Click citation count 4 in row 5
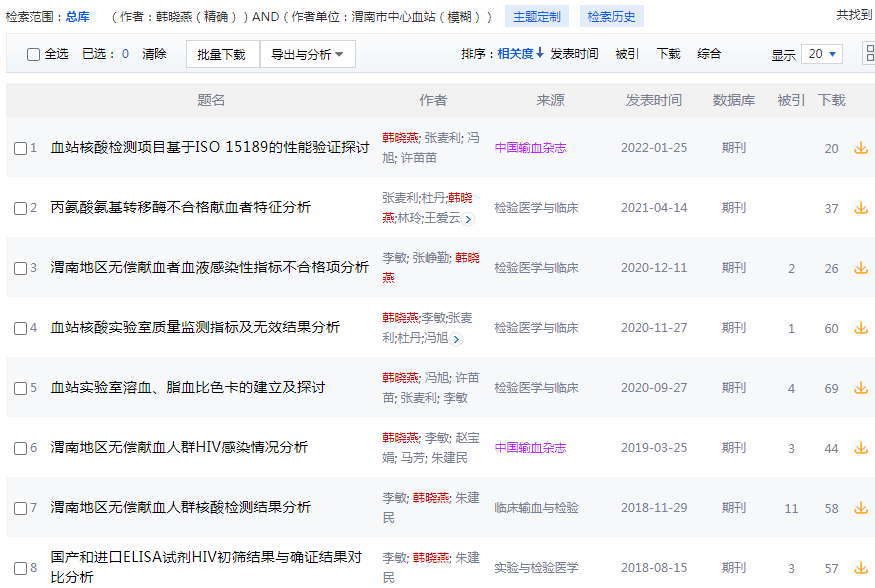The height and width of the screenshot is (588, 875). (x=791, y=388)
